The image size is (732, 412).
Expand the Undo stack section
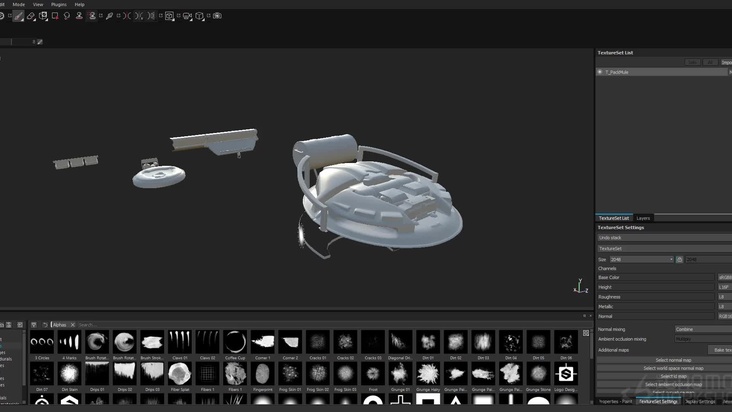[665, 238]
